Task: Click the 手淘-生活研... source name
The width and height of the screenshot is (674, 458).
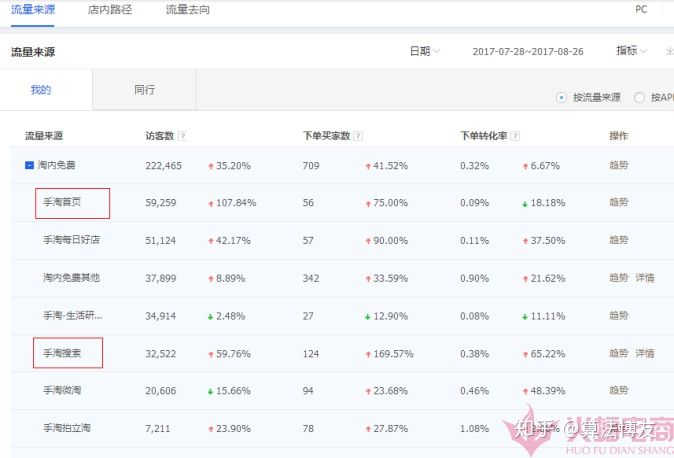Action: (73, 316)
